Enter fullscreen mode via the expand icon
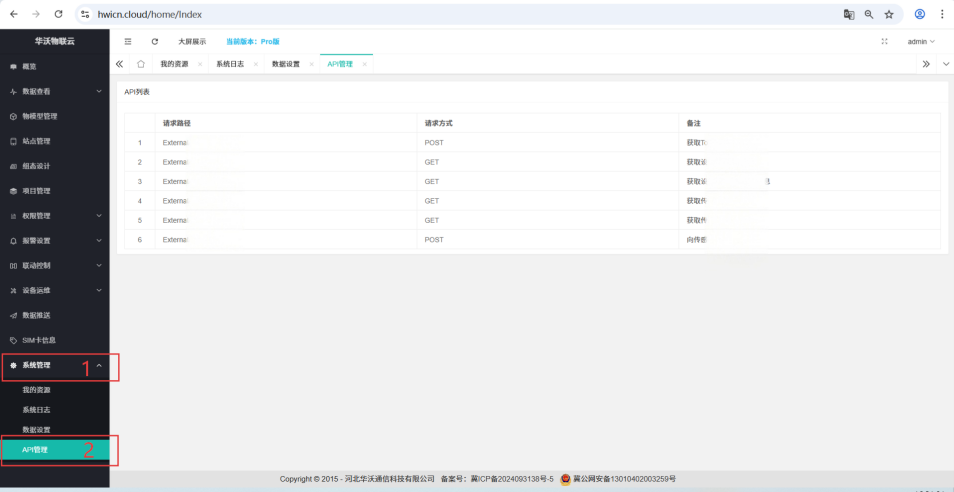The height and width of the screenshot is (492, 954). pos(884,41)
